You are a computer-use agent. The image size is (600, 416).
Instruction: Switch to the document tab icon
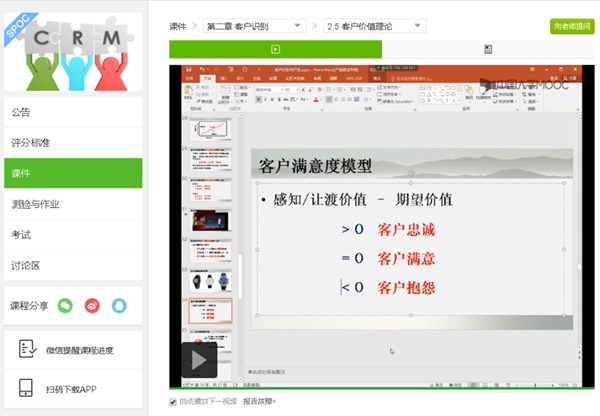(488, 49)
